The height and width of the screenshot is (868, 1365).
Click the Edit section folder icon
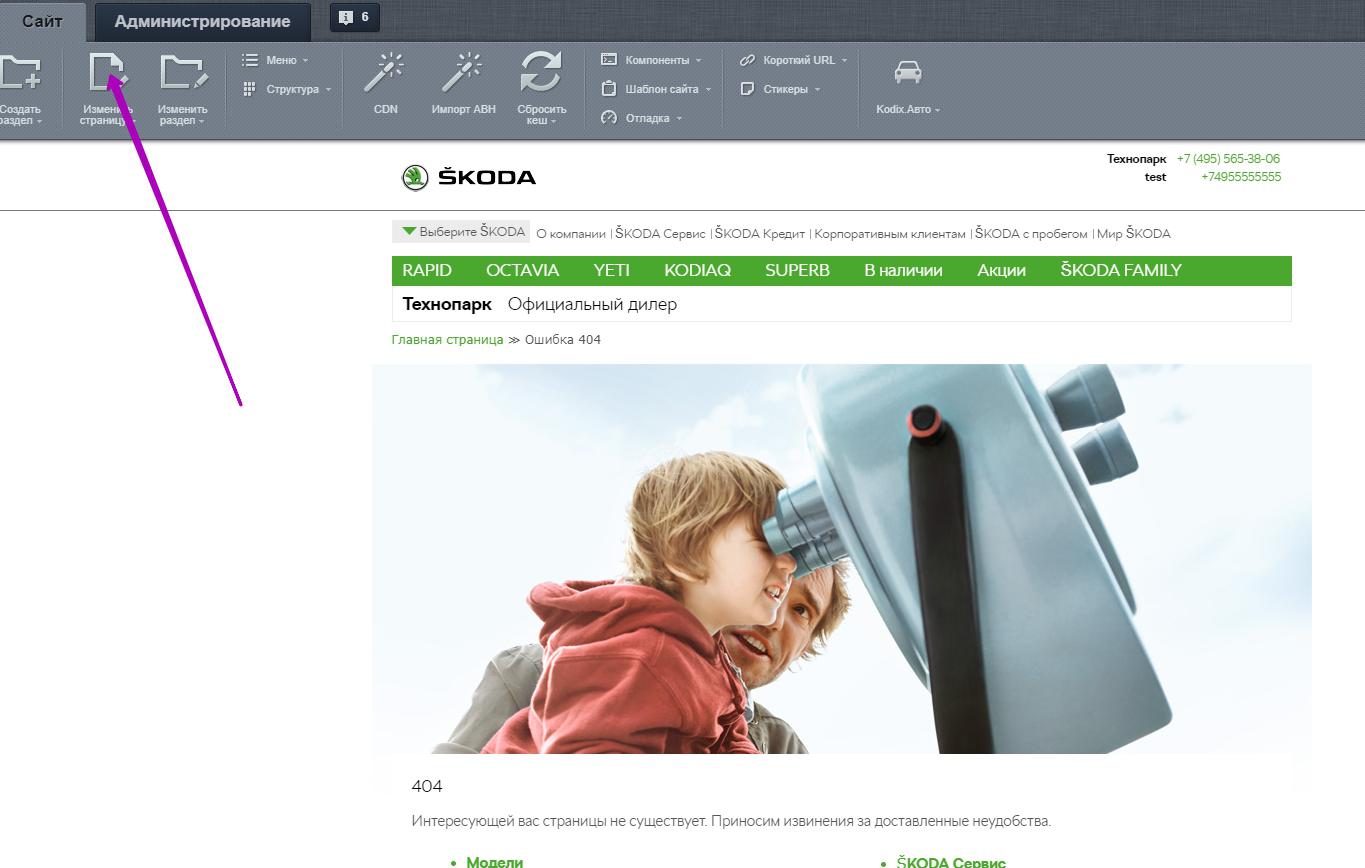184,73
